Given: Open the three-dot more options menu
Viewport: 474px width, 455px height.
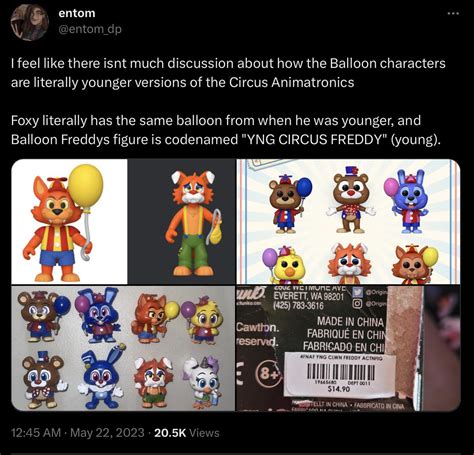Looking at the screenshot, I should (x=453, y=14).
